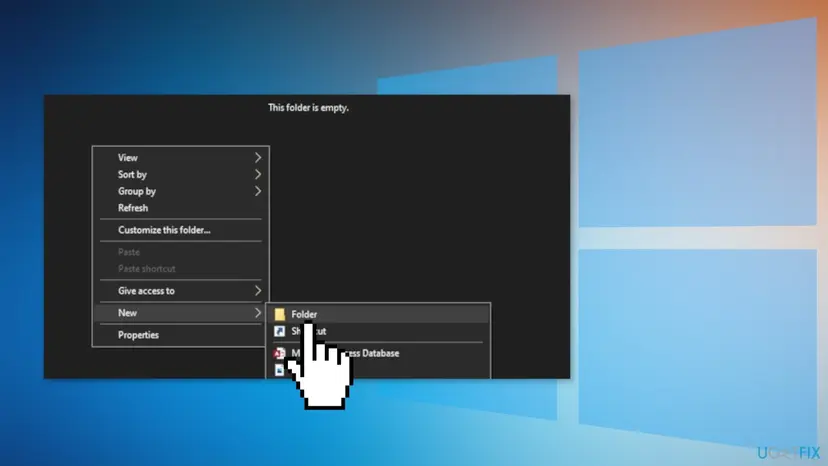
Task: Open Give access to entry
Action: (x=181, y=291)
